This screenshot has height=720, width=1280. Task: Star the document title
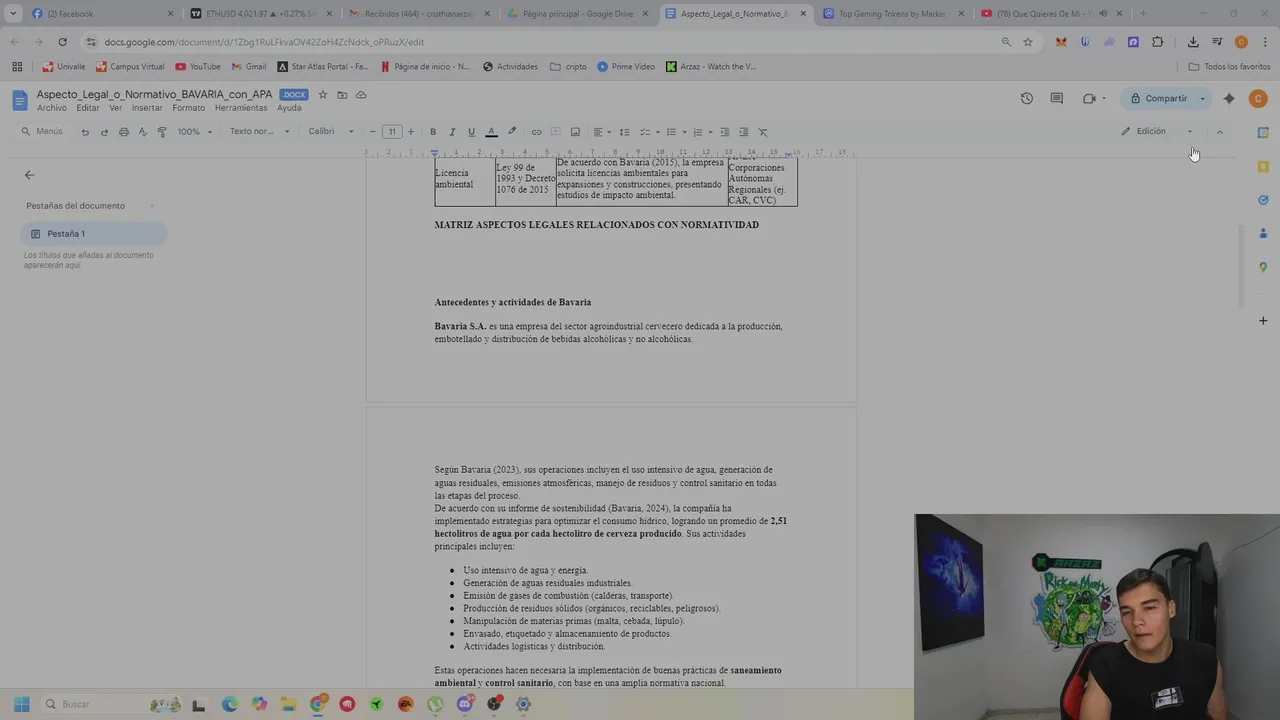click(323, 95)
